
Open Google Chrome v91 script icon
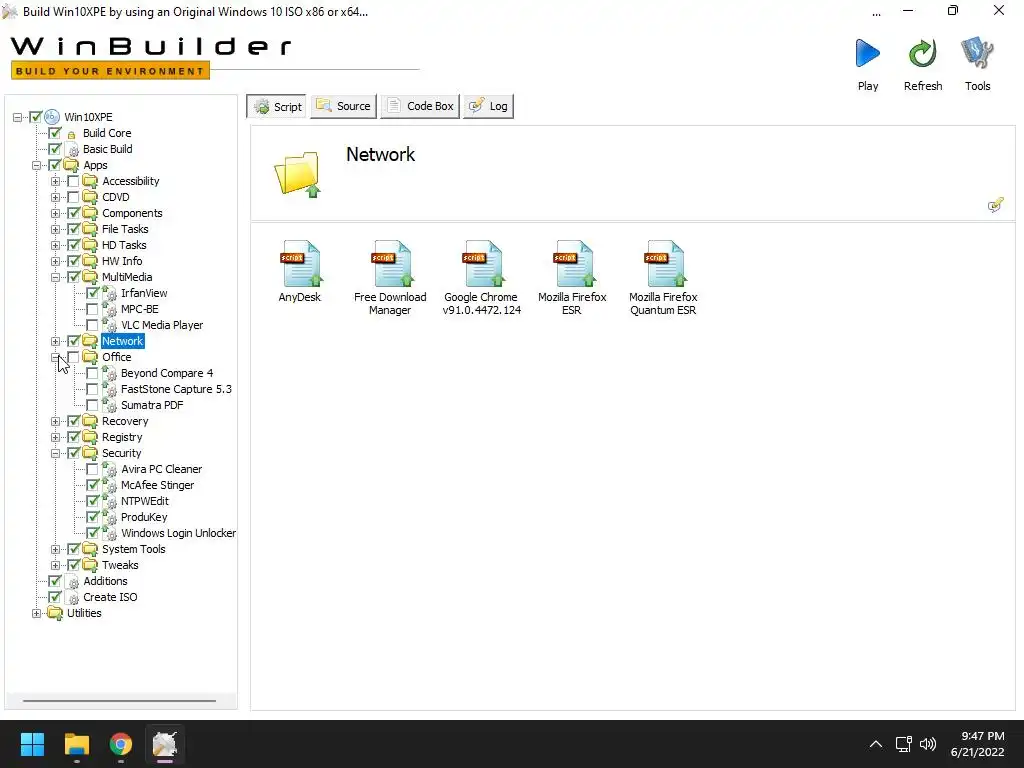click(x=481, y=264)
